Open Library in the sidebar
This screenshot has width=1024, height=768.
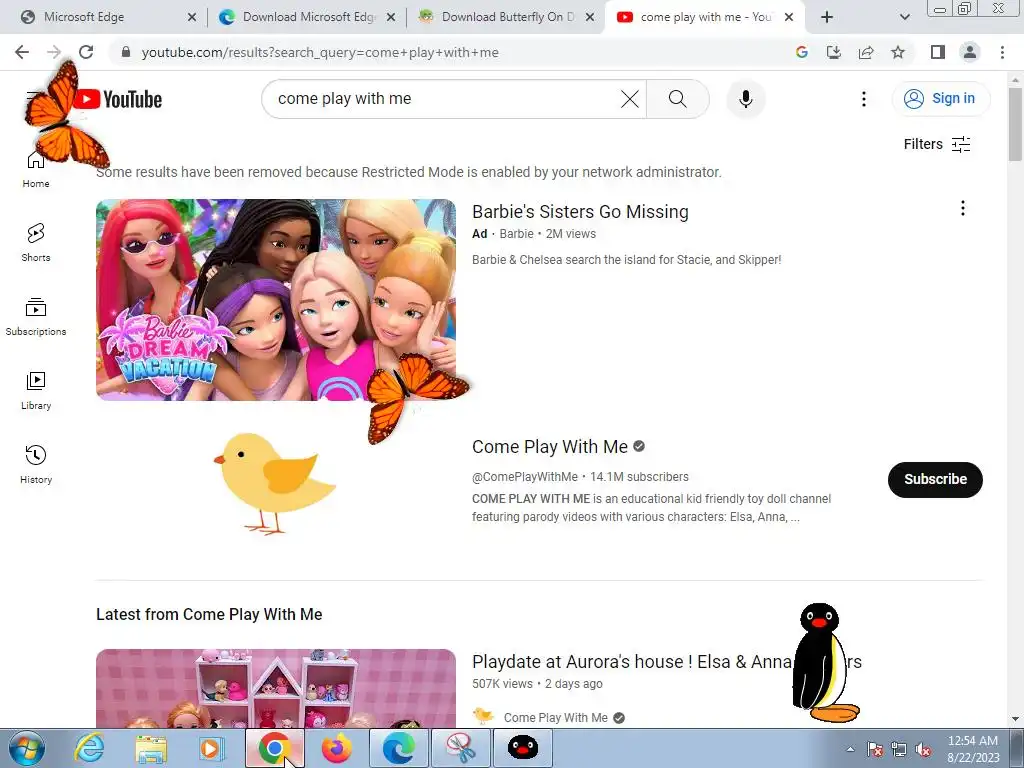pos(36,391)
